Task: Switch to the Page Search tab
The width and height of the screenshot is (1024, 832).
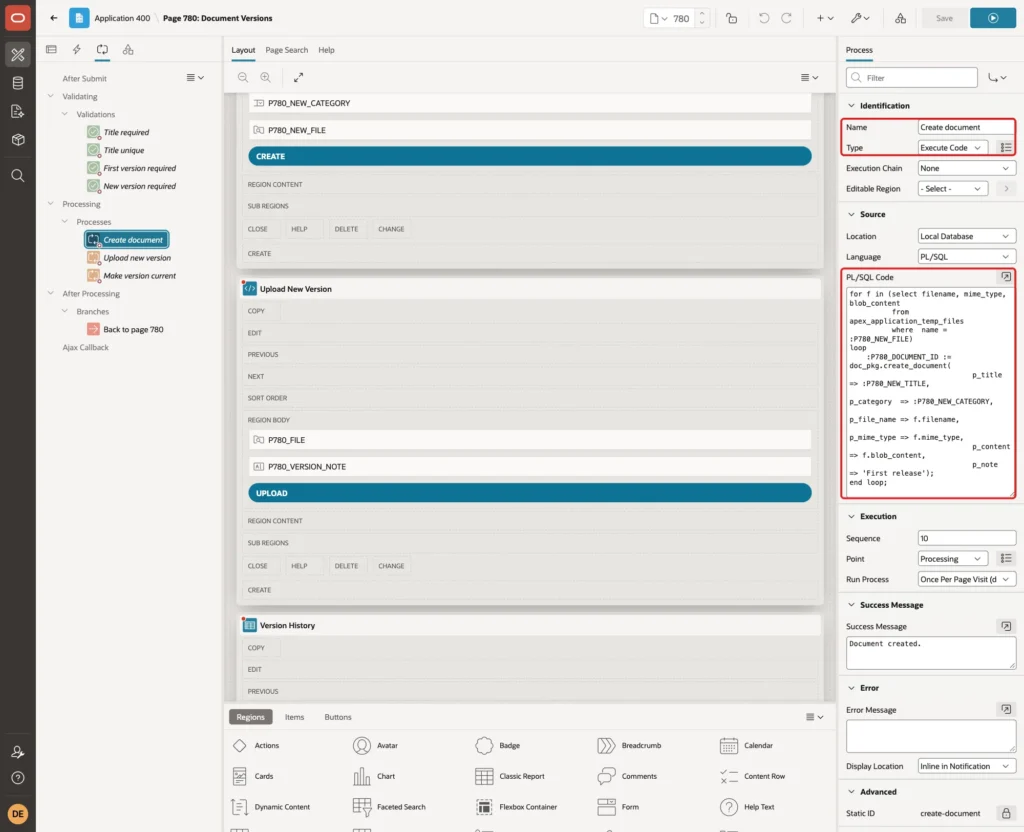Action: pos(286,50)
